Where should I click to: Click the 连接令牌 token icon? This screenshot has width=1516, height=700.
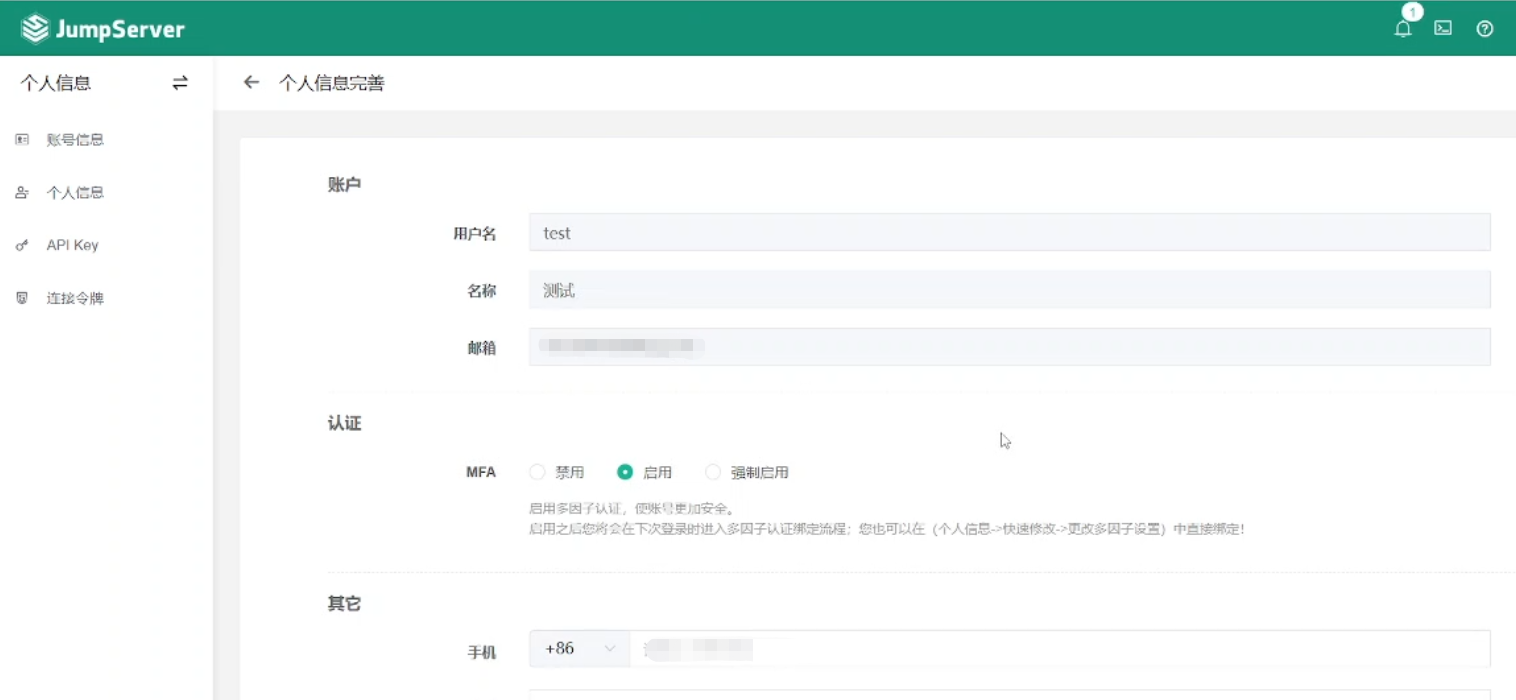(22, 298)
